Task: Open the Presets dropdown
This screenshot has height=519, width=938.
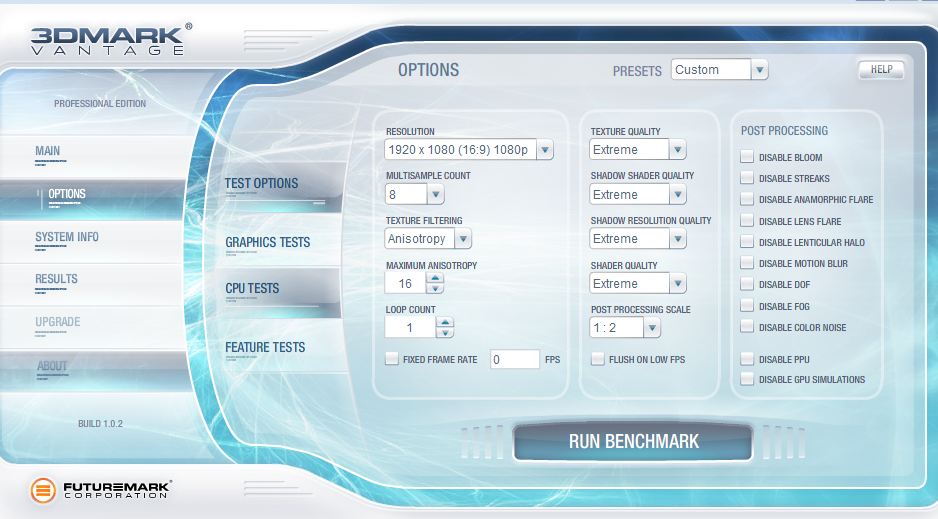Action: (759, 70)
